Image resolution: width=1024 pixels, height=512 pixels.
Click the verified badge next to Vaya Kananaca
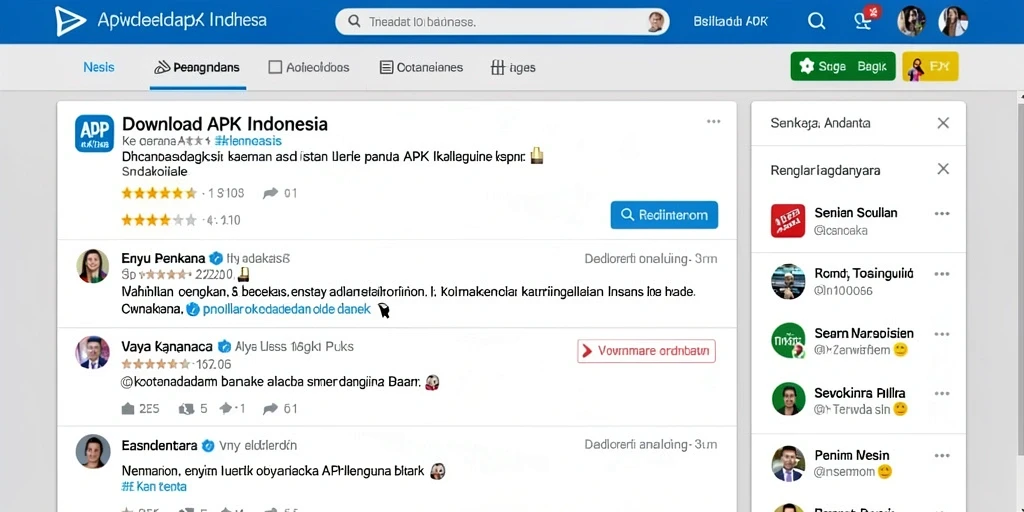224,347
